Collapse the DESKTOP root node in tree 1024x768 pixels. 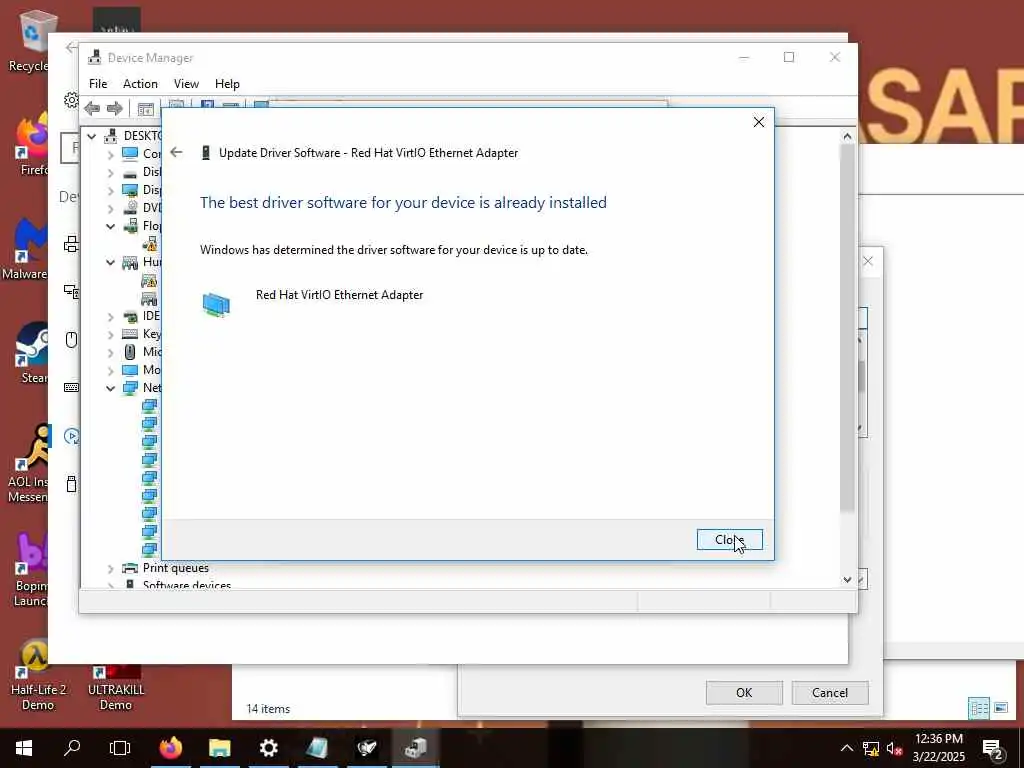[92, 136]
